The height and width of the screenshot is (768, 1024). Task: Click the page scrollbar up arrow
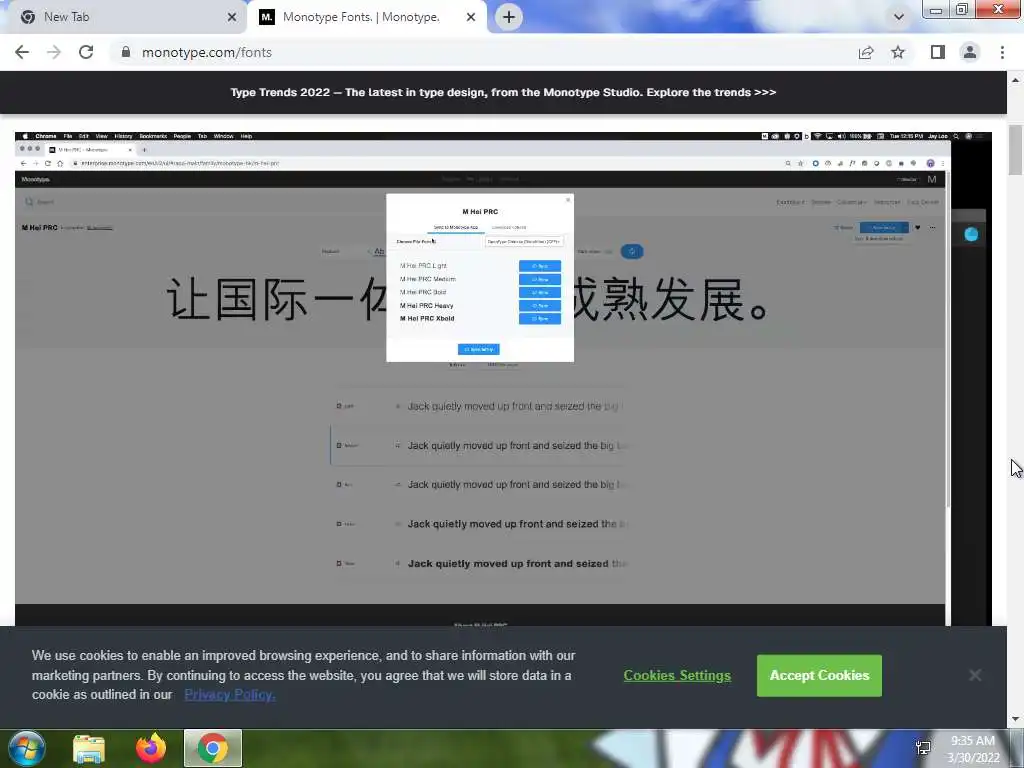(1015, 80)
